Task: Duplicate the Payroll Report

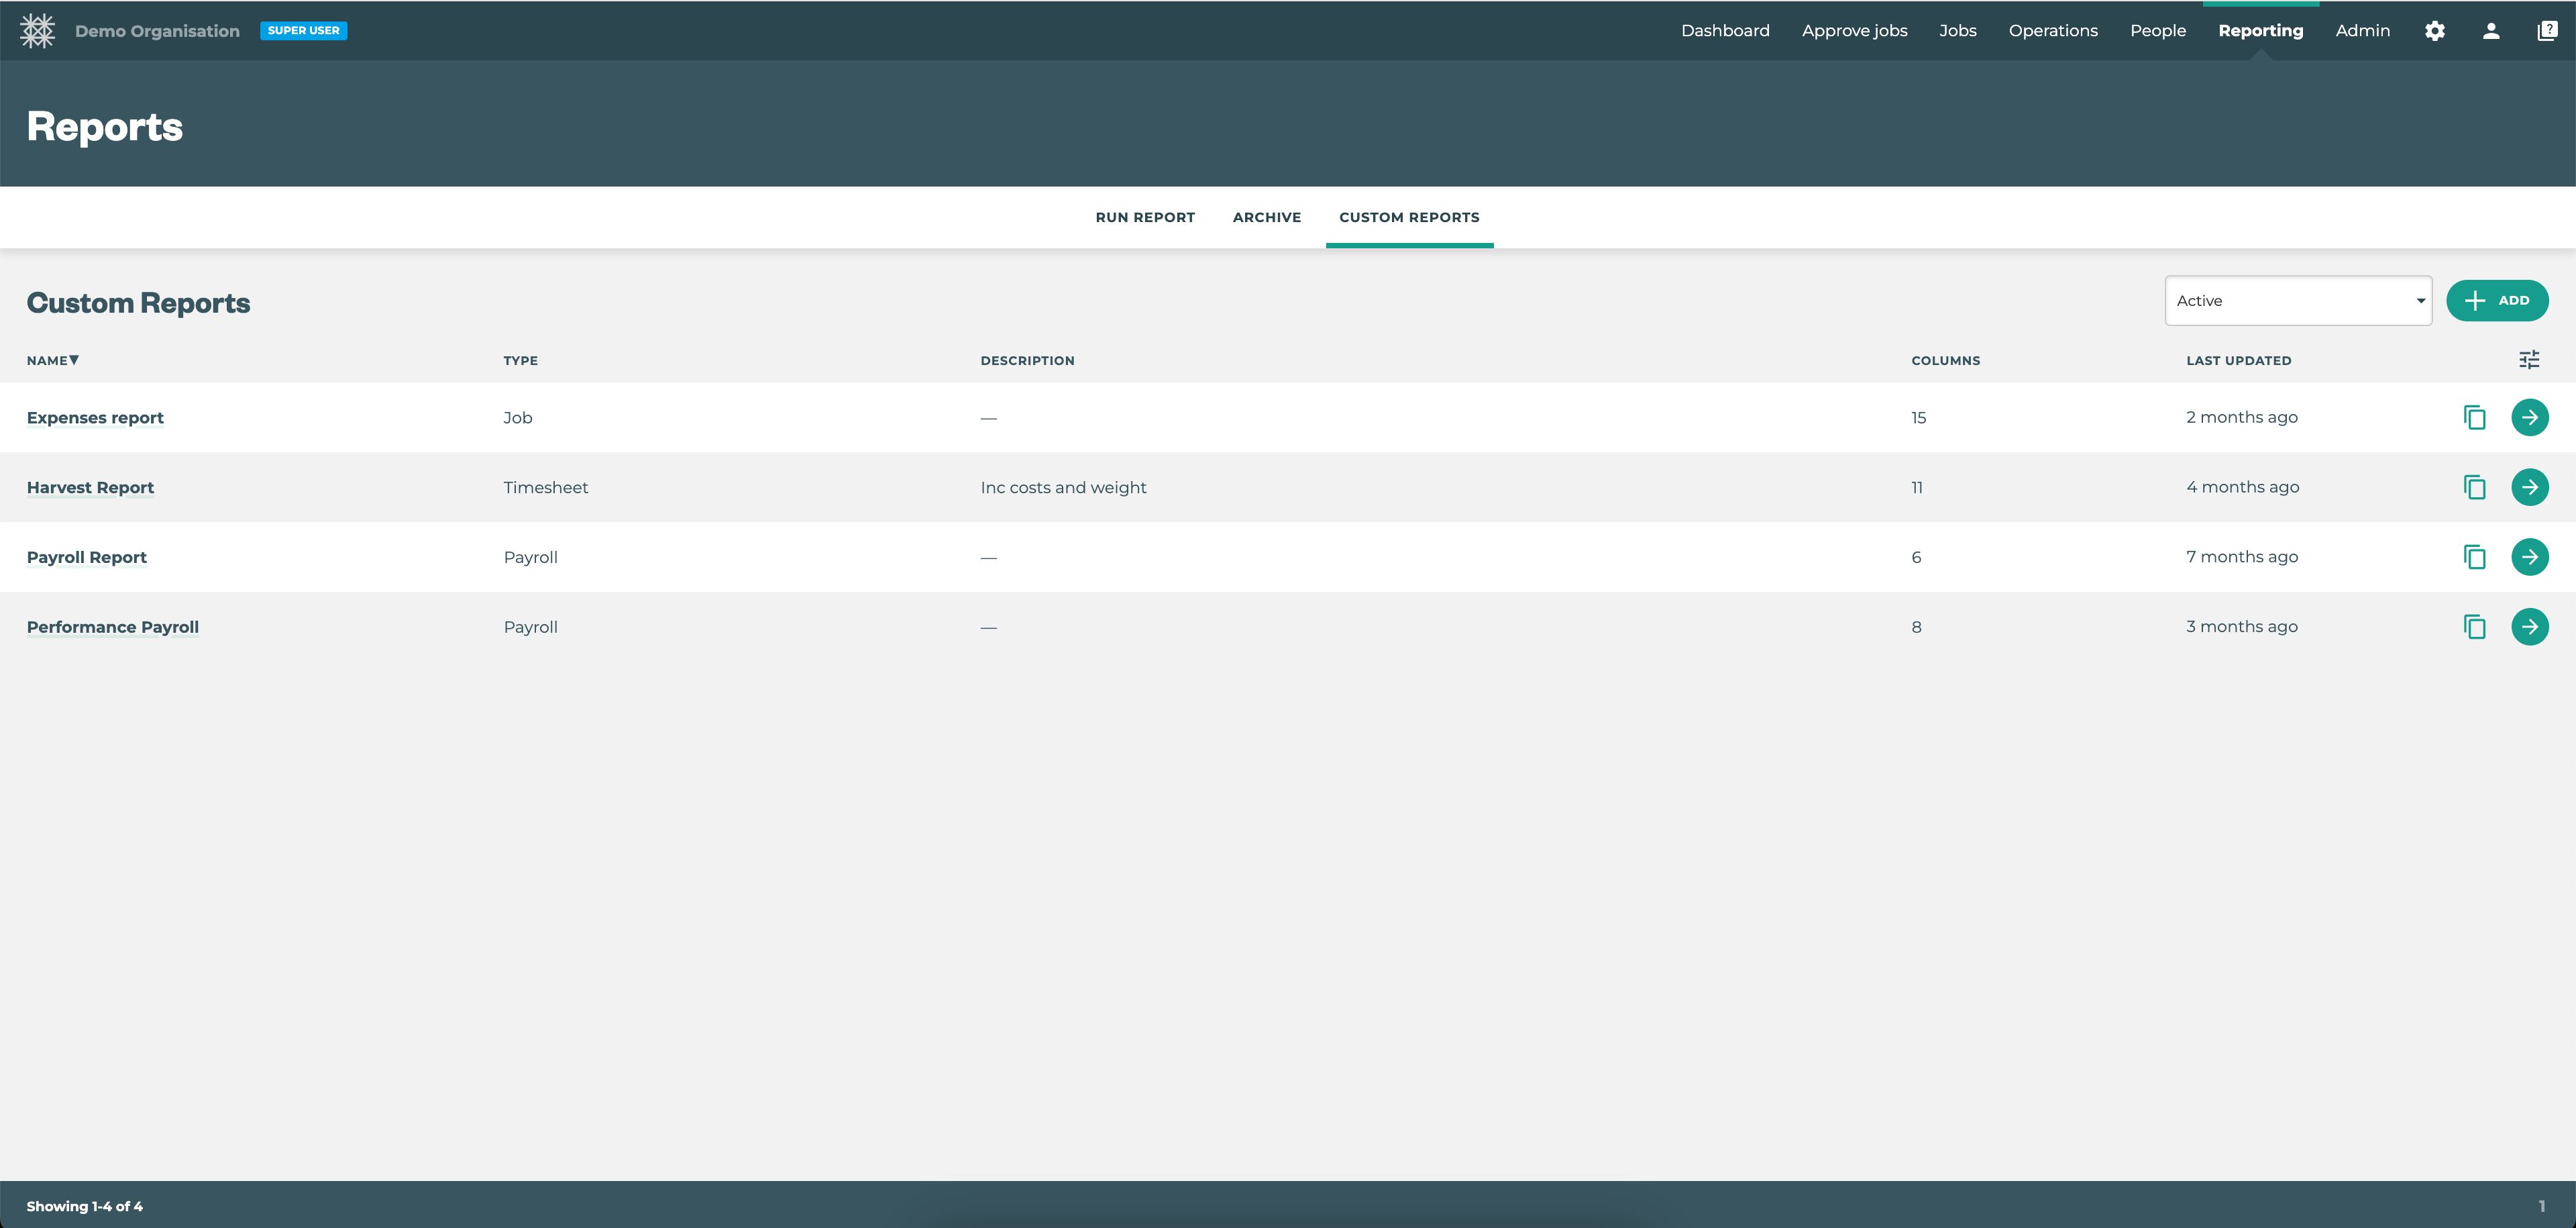Action: (x=2475, y=557)
